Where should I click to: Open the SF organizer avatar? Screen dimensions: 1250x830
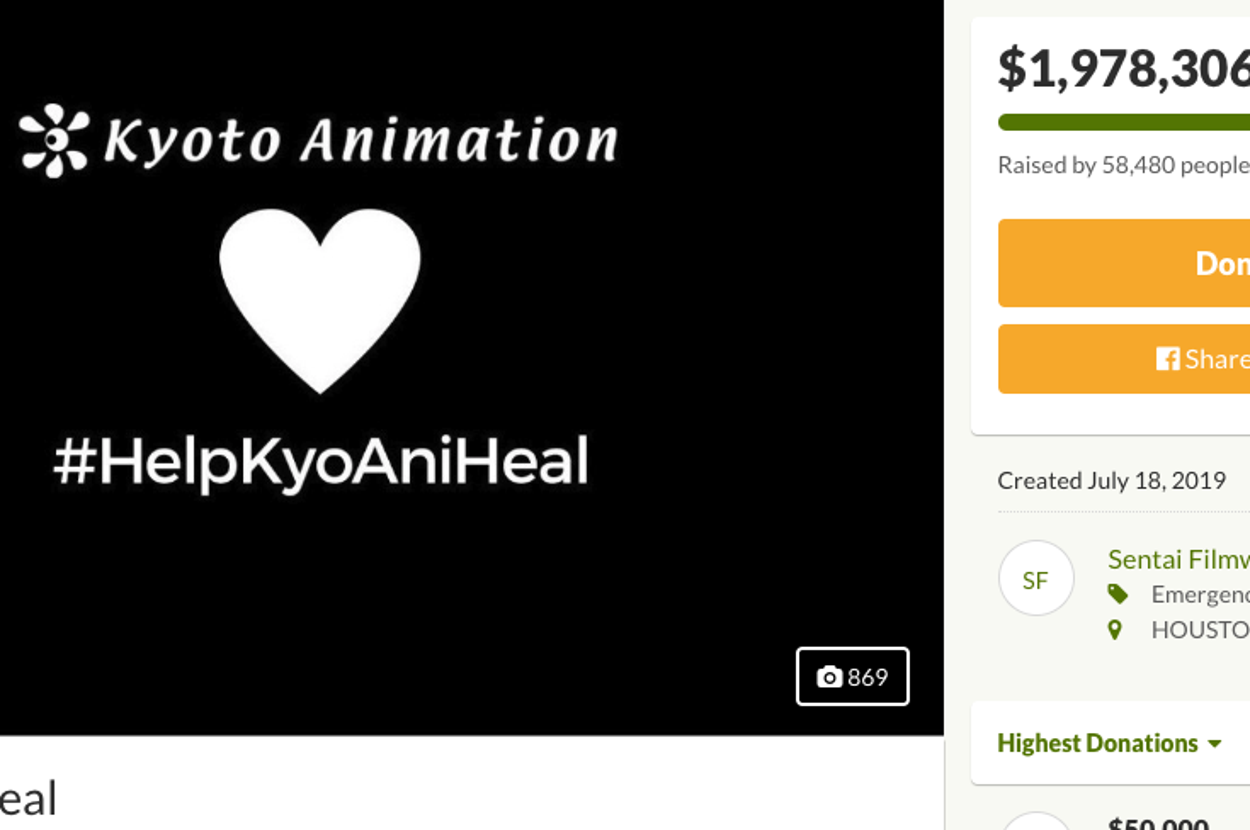click(1036, 579)
